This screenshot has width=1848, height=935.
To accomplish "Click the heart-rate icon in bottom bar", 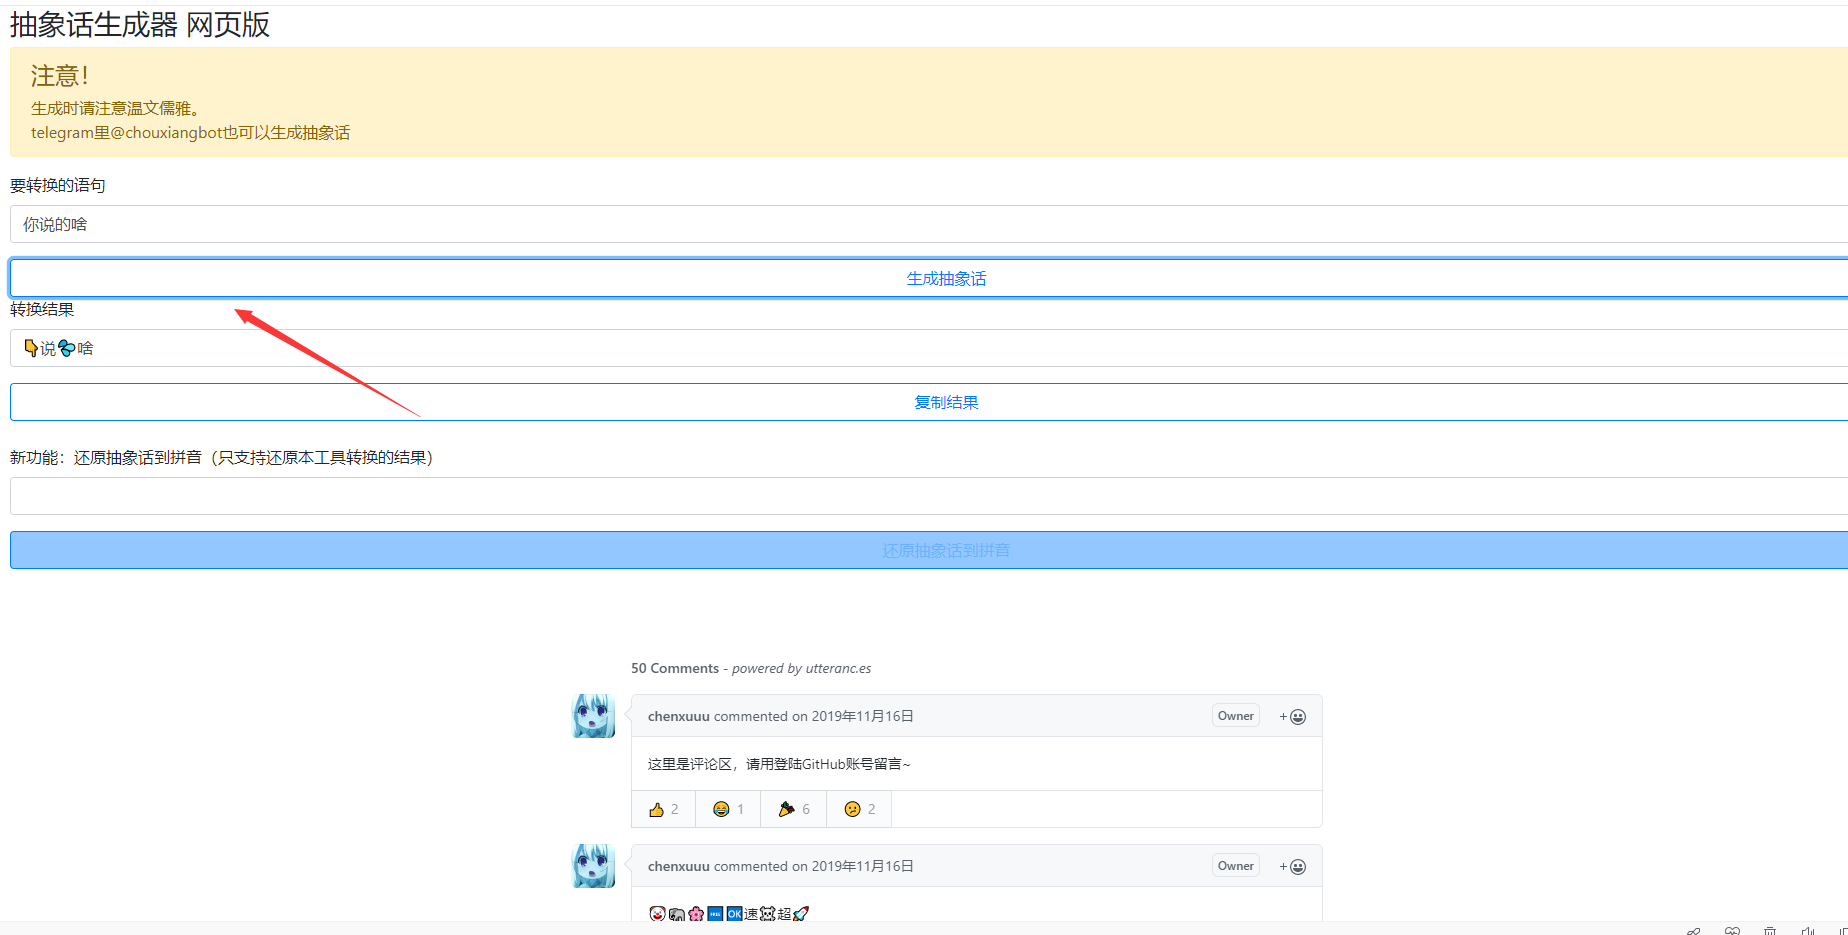I will pos(1732,931).
